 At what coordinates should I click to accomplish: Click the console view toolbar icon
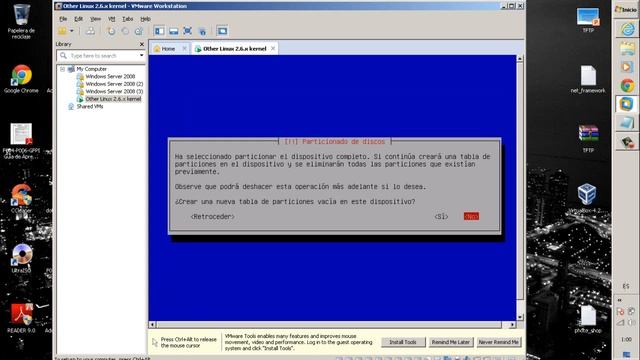pyautogui.click(x=222, y=31)
